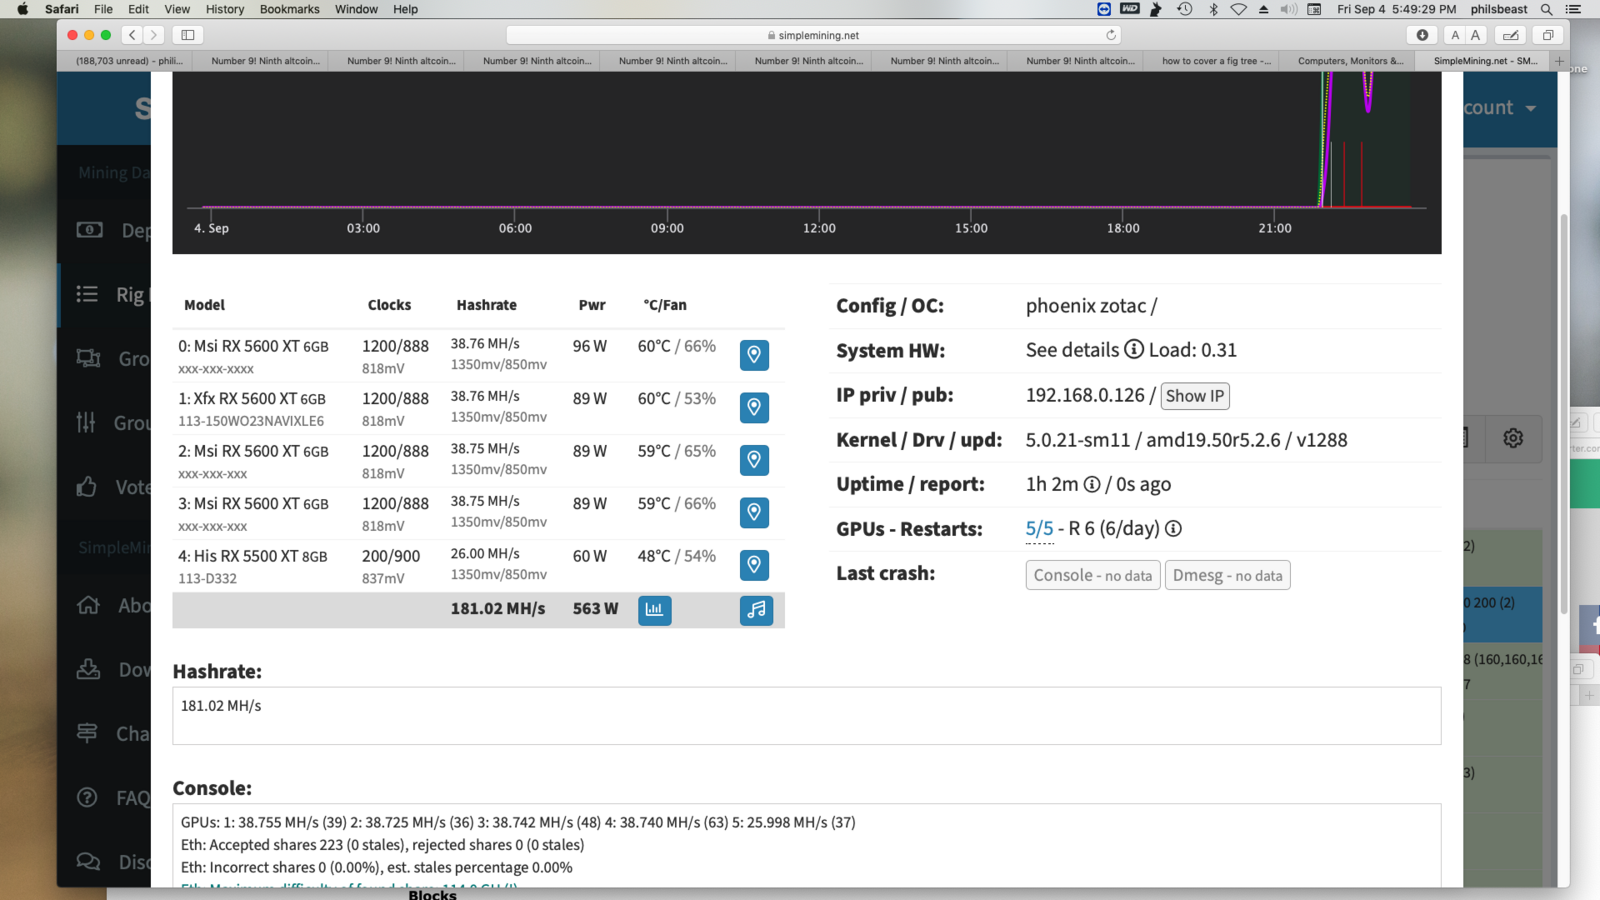The image size is (1600, 900).
Task: Click the philsbeast user name in menu bar
Action: click(x=1499, y=9)
